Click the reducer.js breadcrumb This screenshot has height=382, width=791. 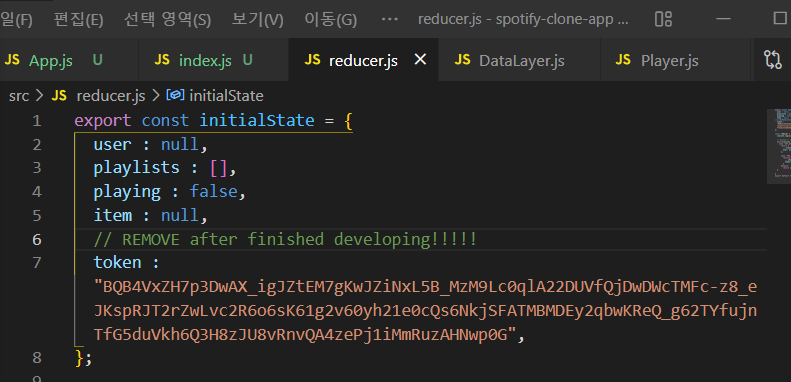[110, 96]
